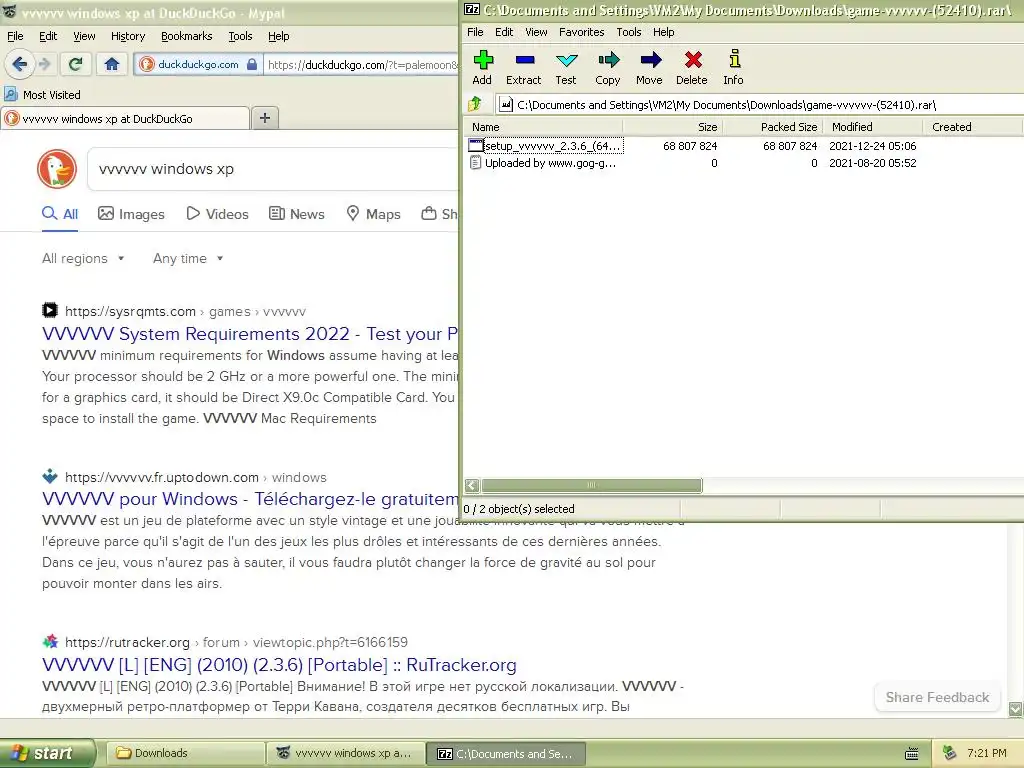Switch to 7-Zip taskbar button
This screenshot has height=768, width=1024.
pyautogui.click(x=507, y=754)
